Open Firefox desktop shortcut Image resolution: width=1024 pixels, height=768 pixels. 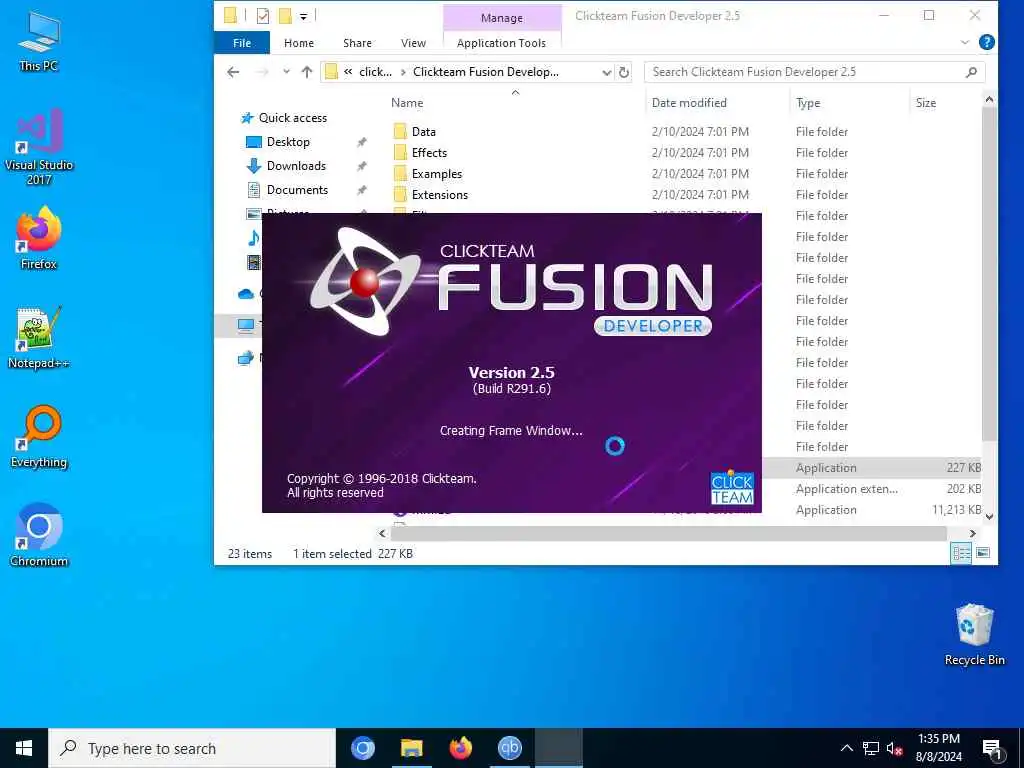(x=39, y=238)
